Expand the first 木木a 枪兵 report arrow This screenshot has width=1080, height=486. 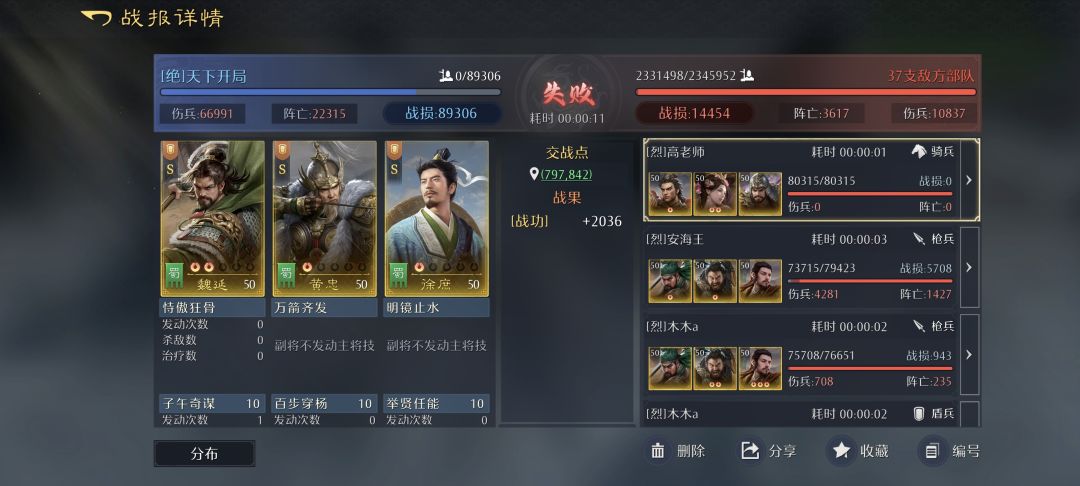point(968,355)
